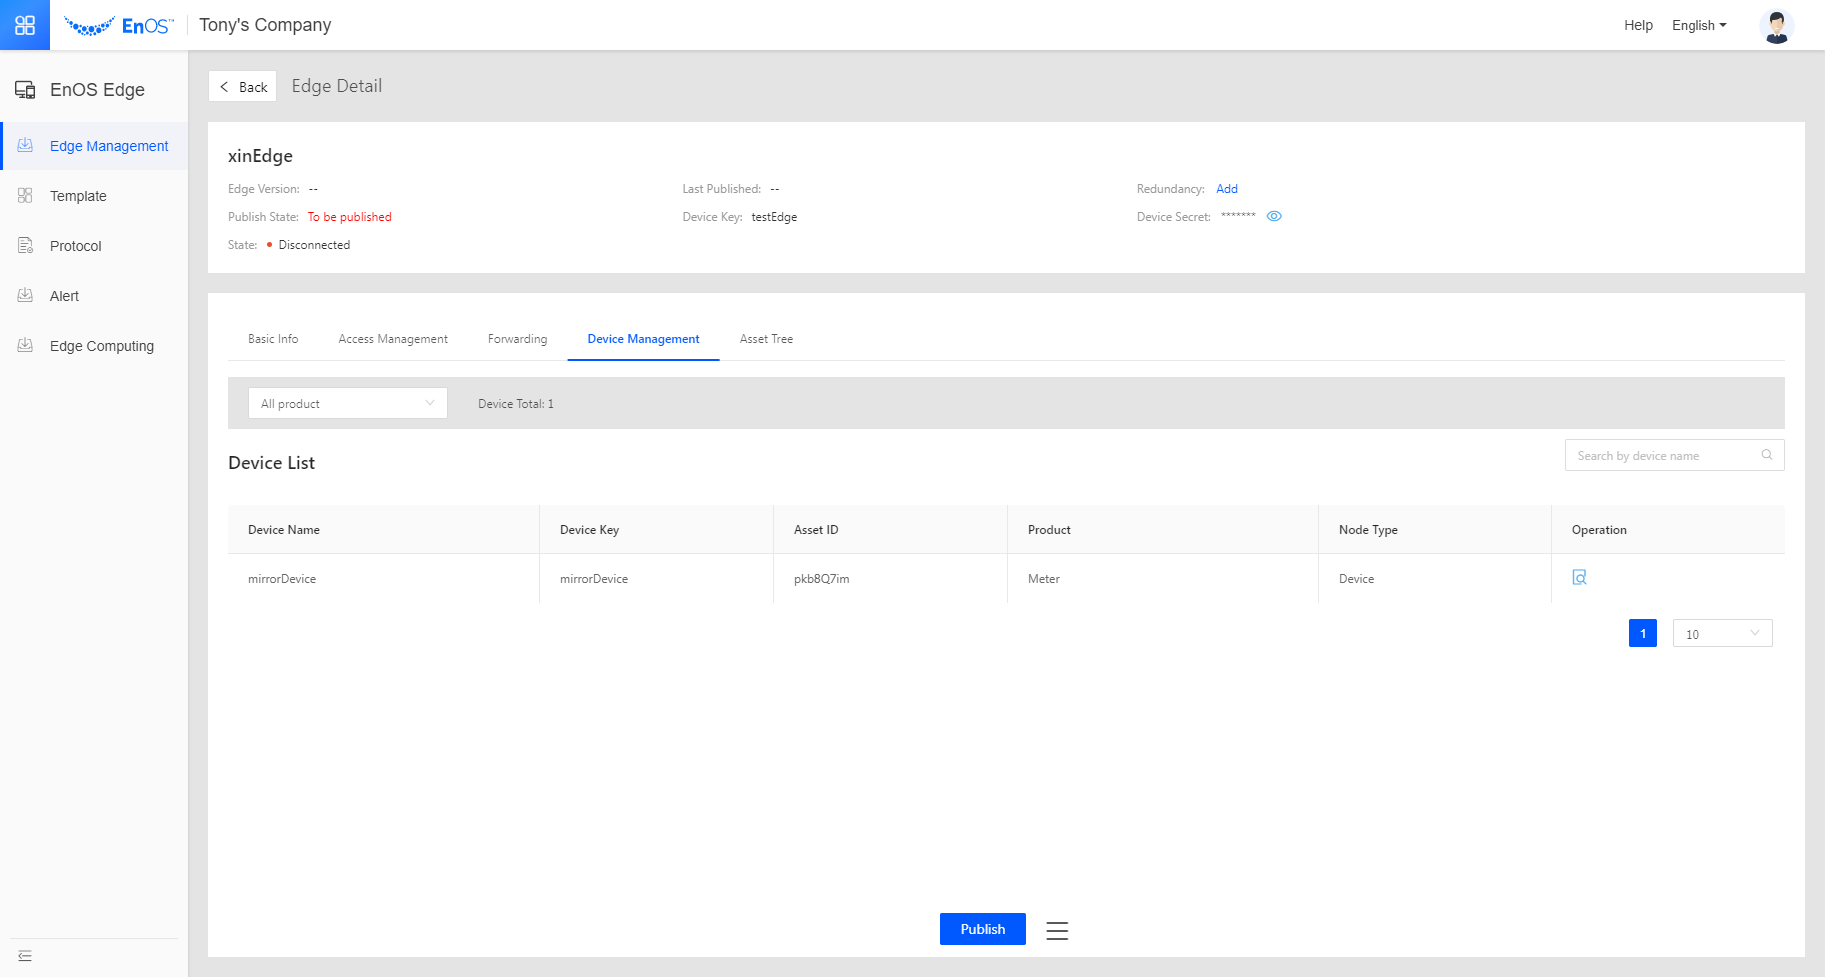Image resolution: width=1825 pixels, height=977 pixels.
Task: Expand the All product dropdown
Action: (x=347, y=403)
